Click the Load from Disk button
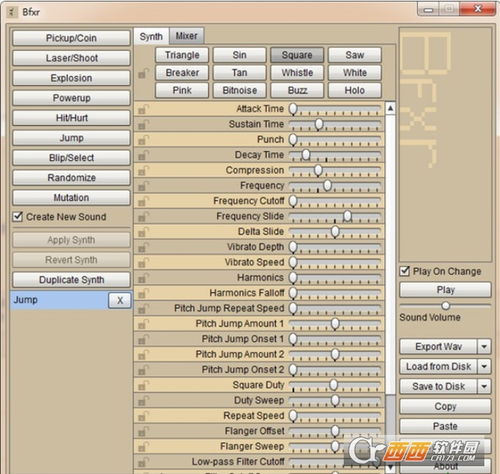 pos(438,367)
